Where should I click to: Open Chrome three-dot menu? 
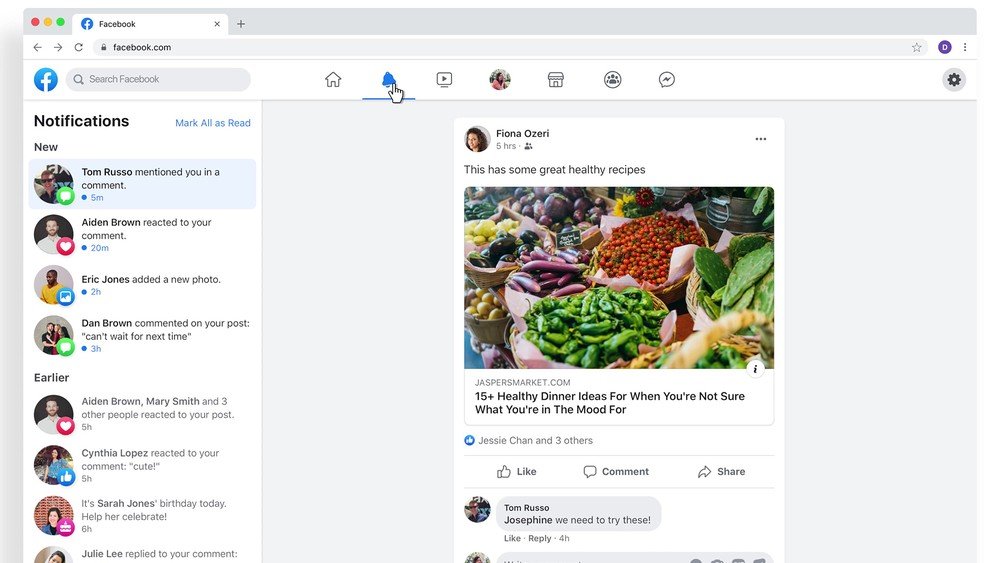(x=965, y=47)
